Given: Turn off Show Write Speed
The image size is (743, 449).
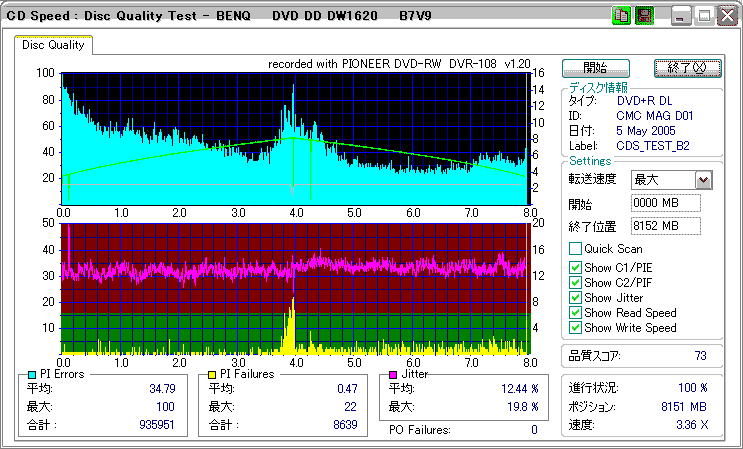Looking at the screenshot, I should [x=575, y=328].
